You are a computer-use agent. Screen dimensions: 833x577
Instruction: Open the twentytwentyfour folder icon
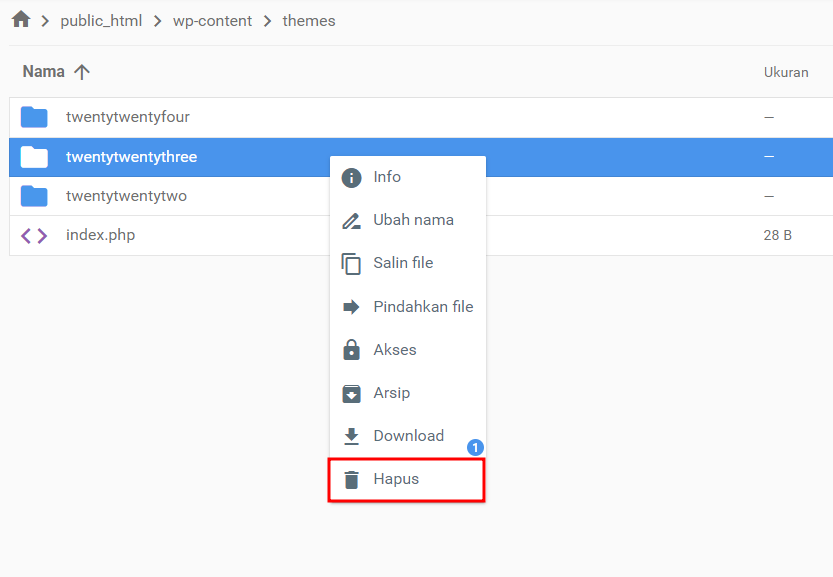pos(34,117)
